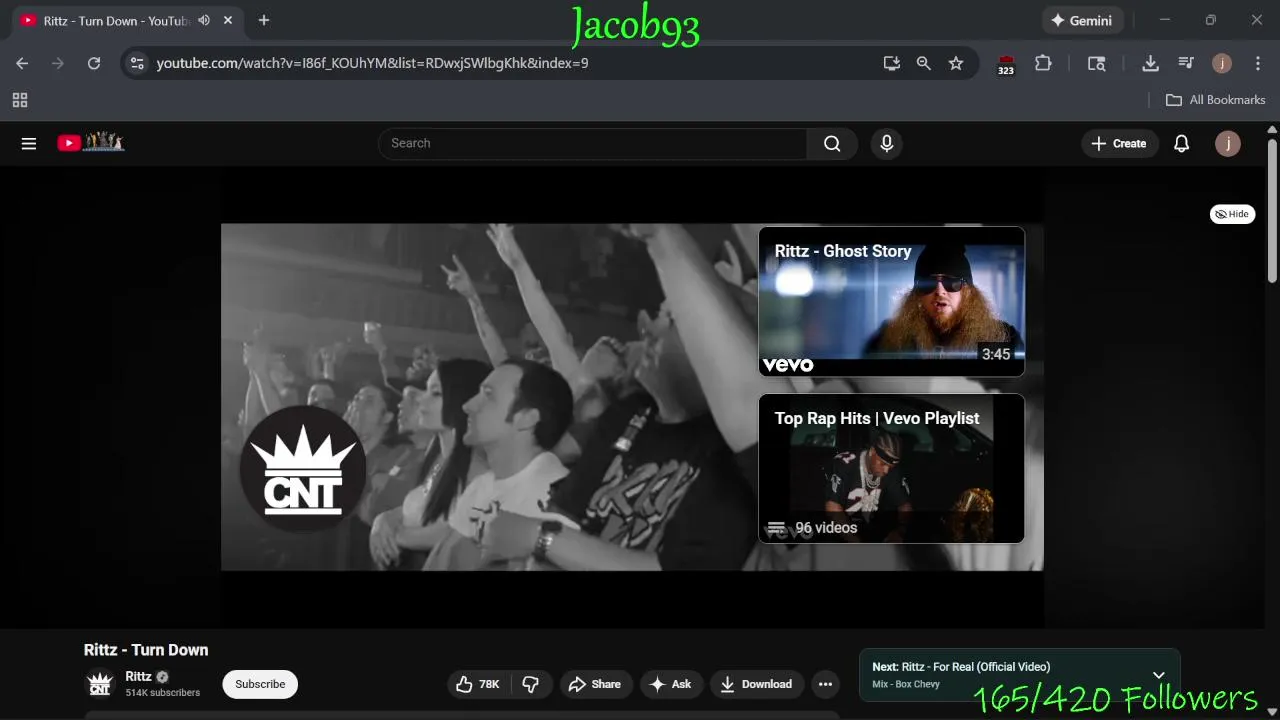Open tab search in Google Lens icon
The image size is (1280, 720).
point(1097,63)
